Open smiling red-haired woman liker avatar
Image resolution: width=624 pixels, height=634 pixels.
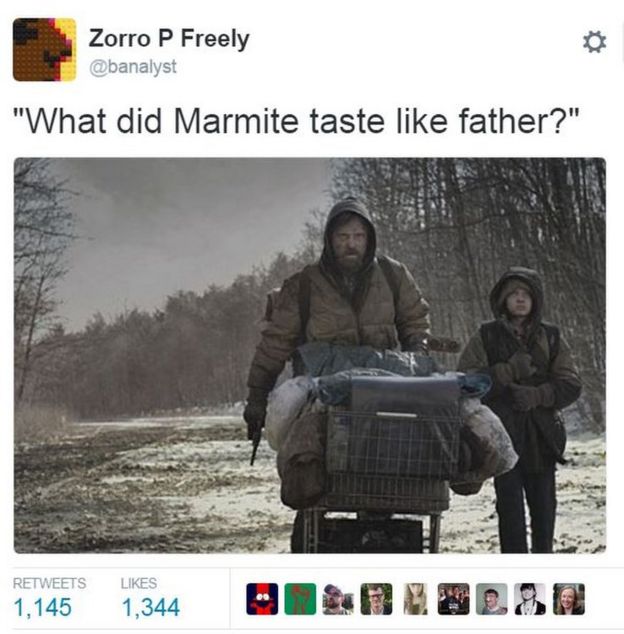569,599
